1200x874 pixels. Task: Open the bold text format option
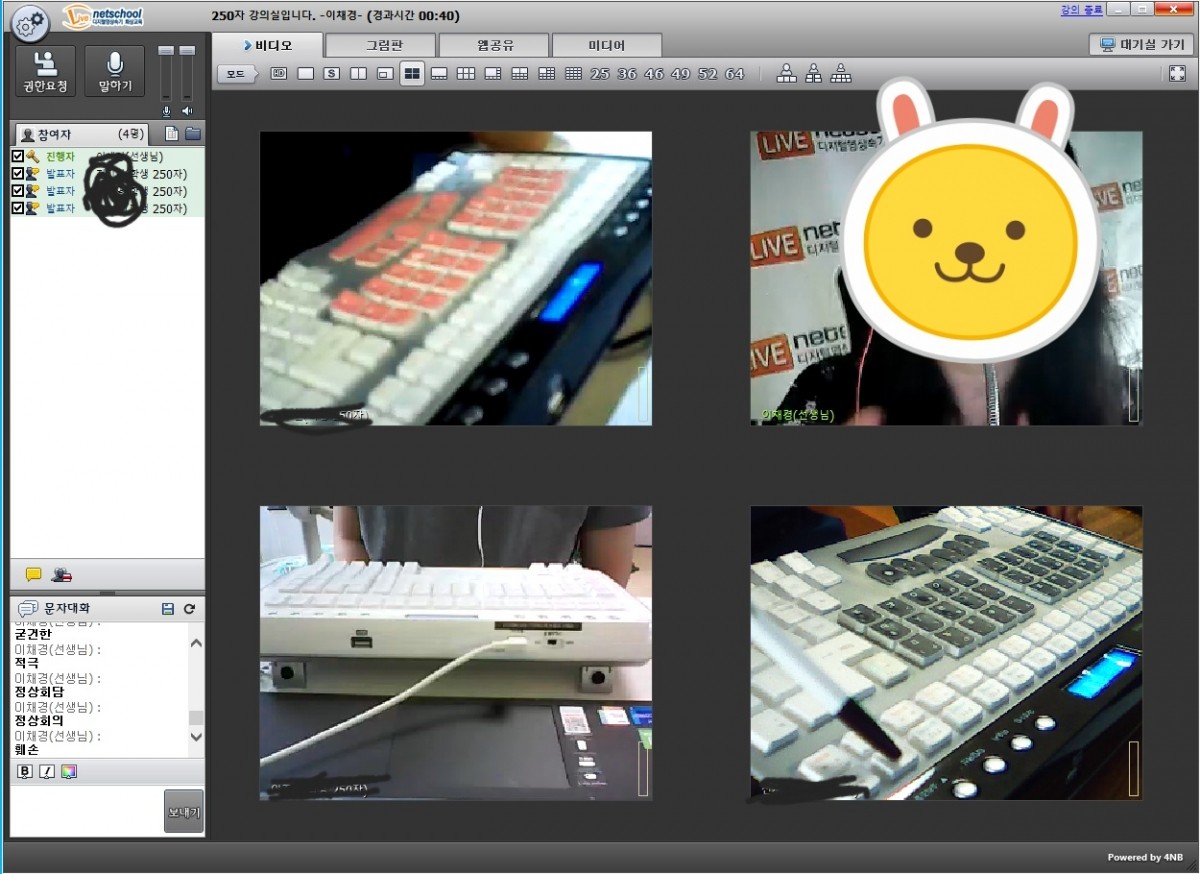[x=25, y=771]
